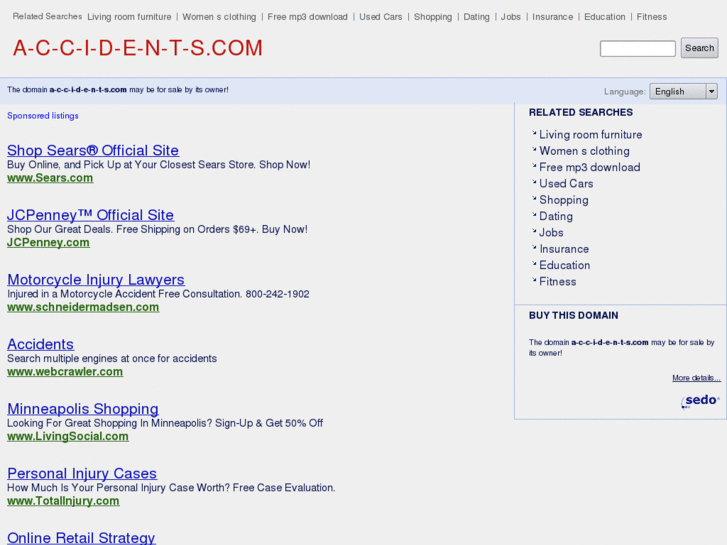727x545 pixels.
Task: Click the 'How Much Is Your Personal Injury' description
Action: click(x=171, y=487)
